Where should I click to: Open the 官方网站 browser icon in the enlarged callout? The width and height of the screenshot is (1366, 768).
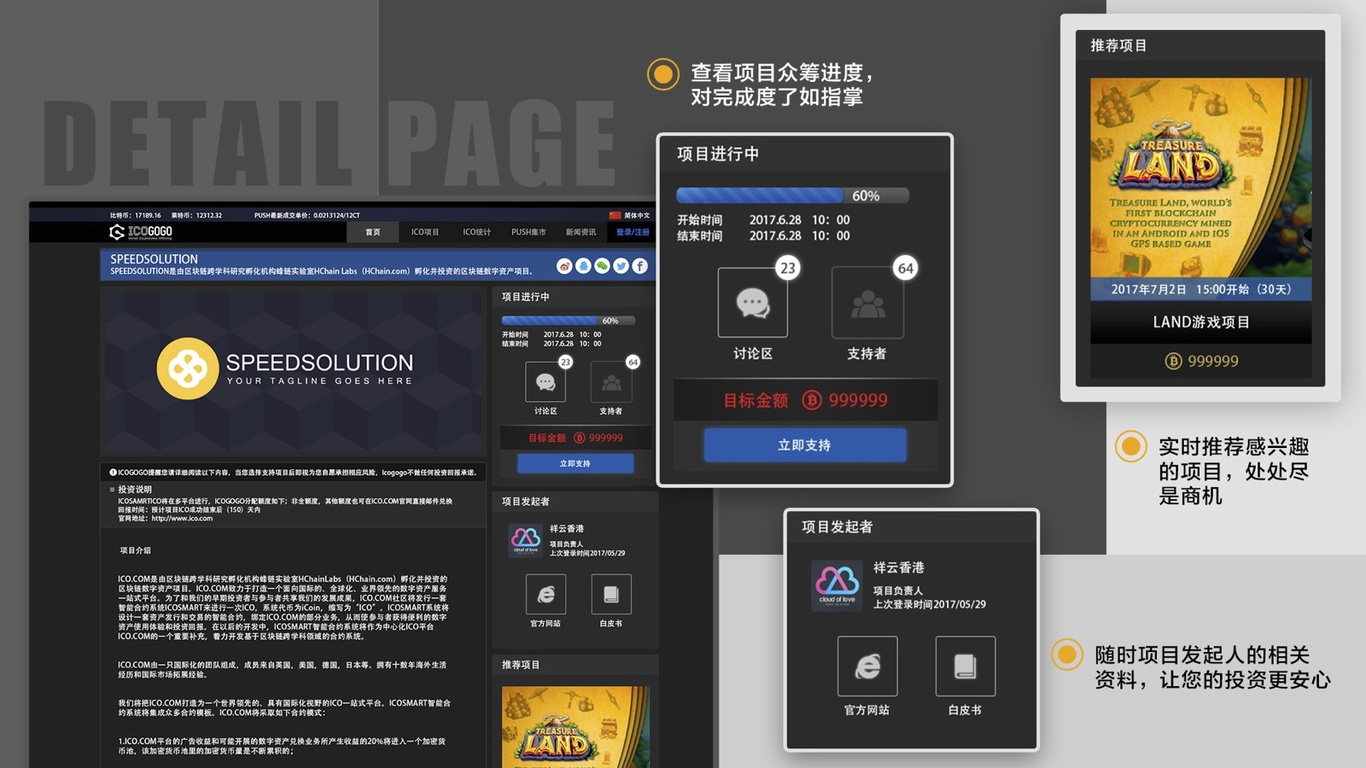tap(867, 666)
